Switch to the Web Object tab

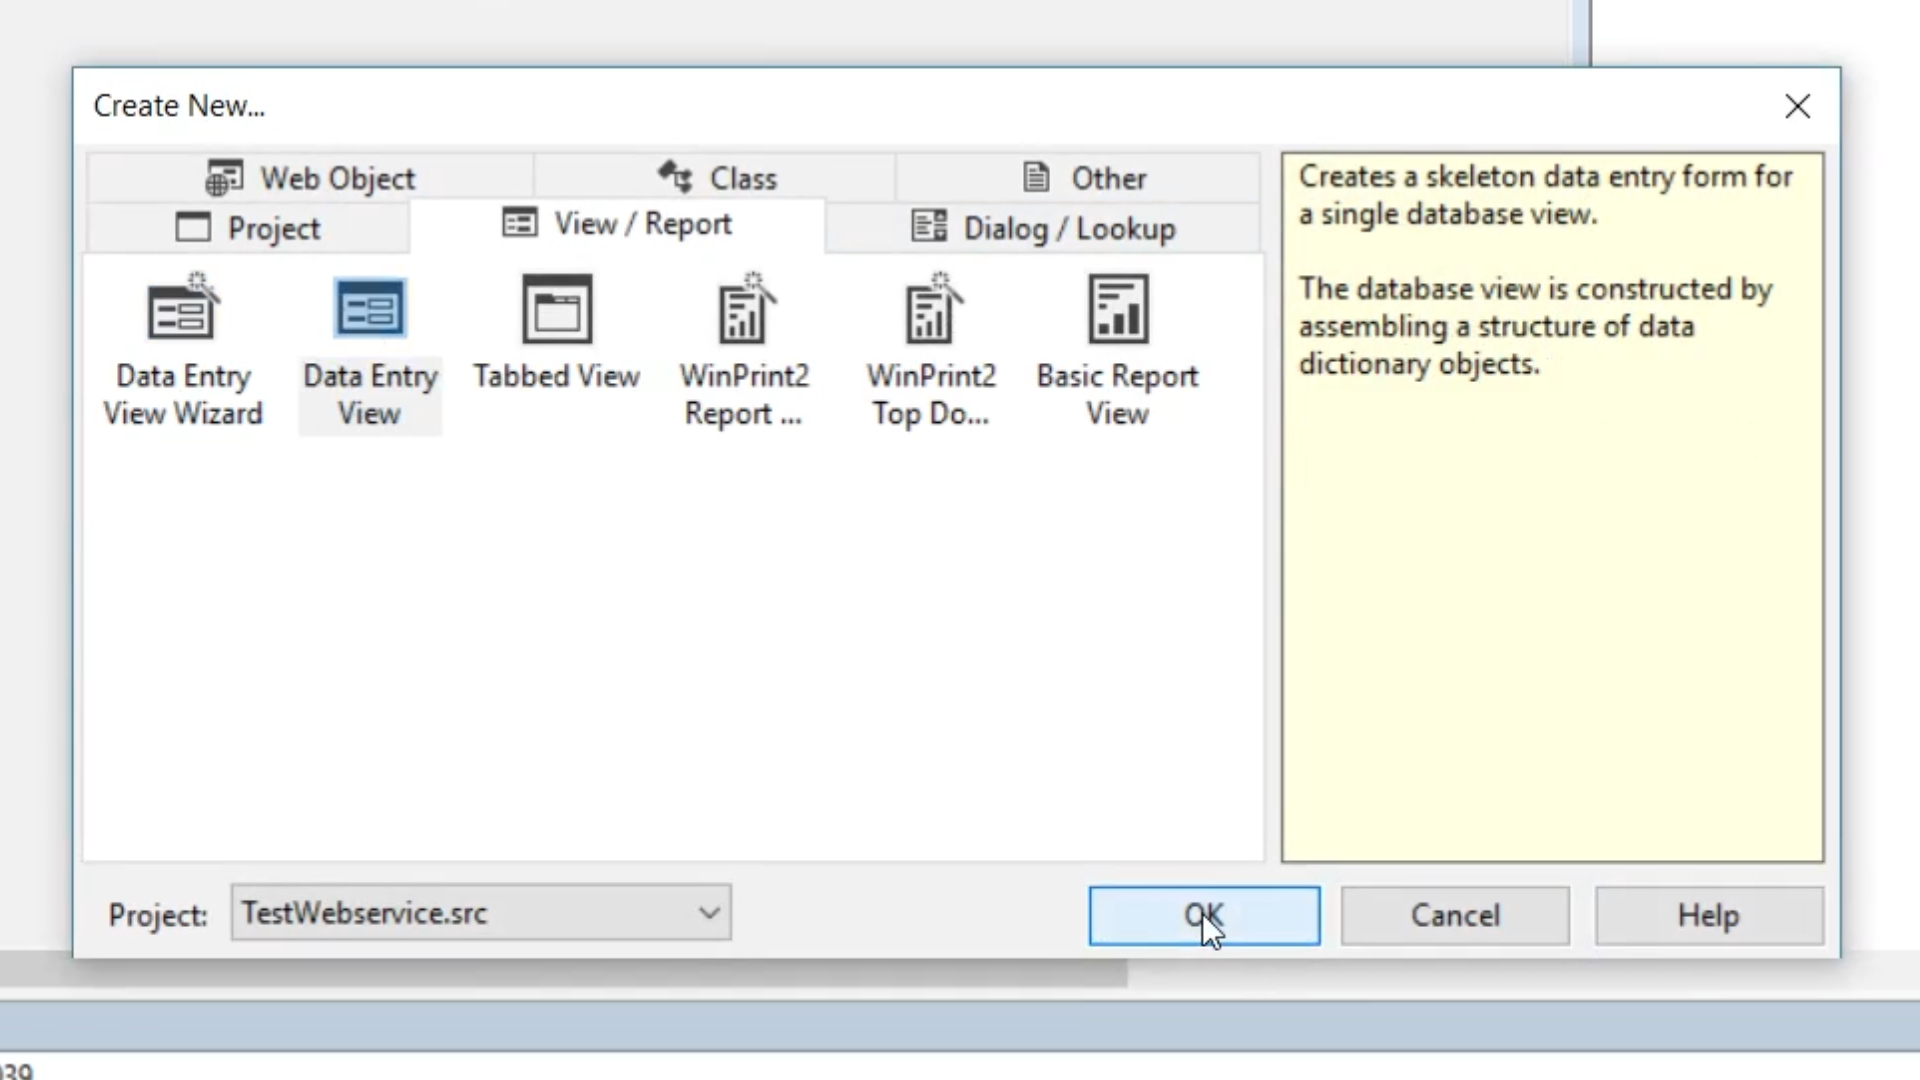(x=337, y=178)
